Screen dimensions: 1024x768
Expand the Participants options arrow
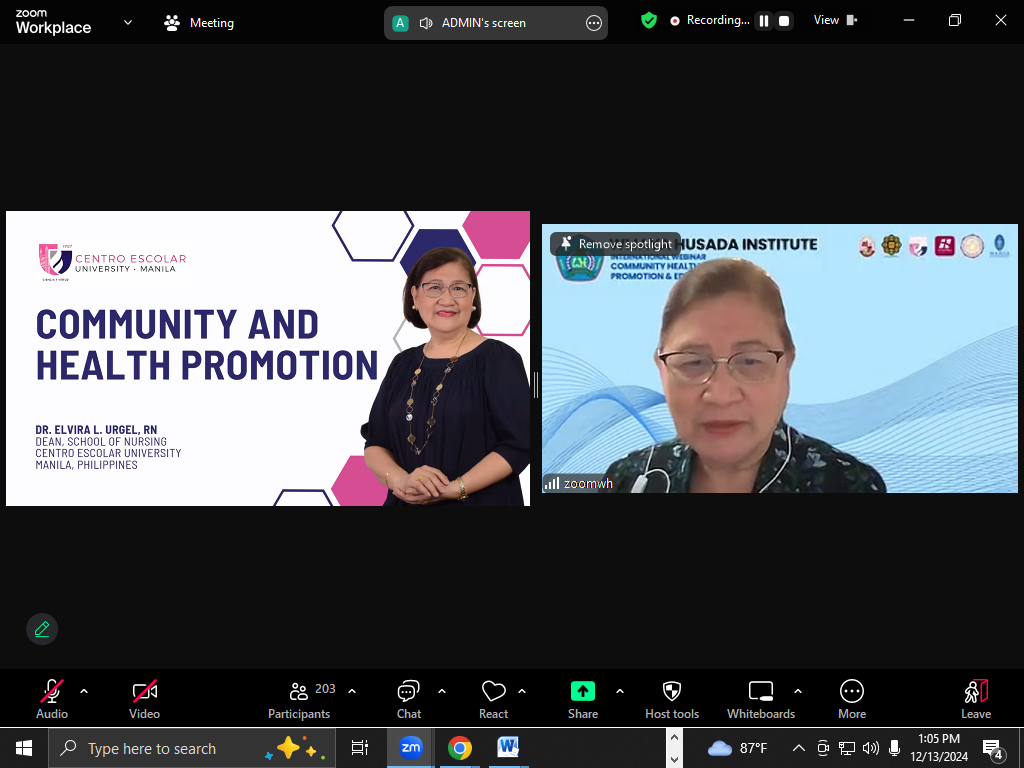[x=352, y=691]
